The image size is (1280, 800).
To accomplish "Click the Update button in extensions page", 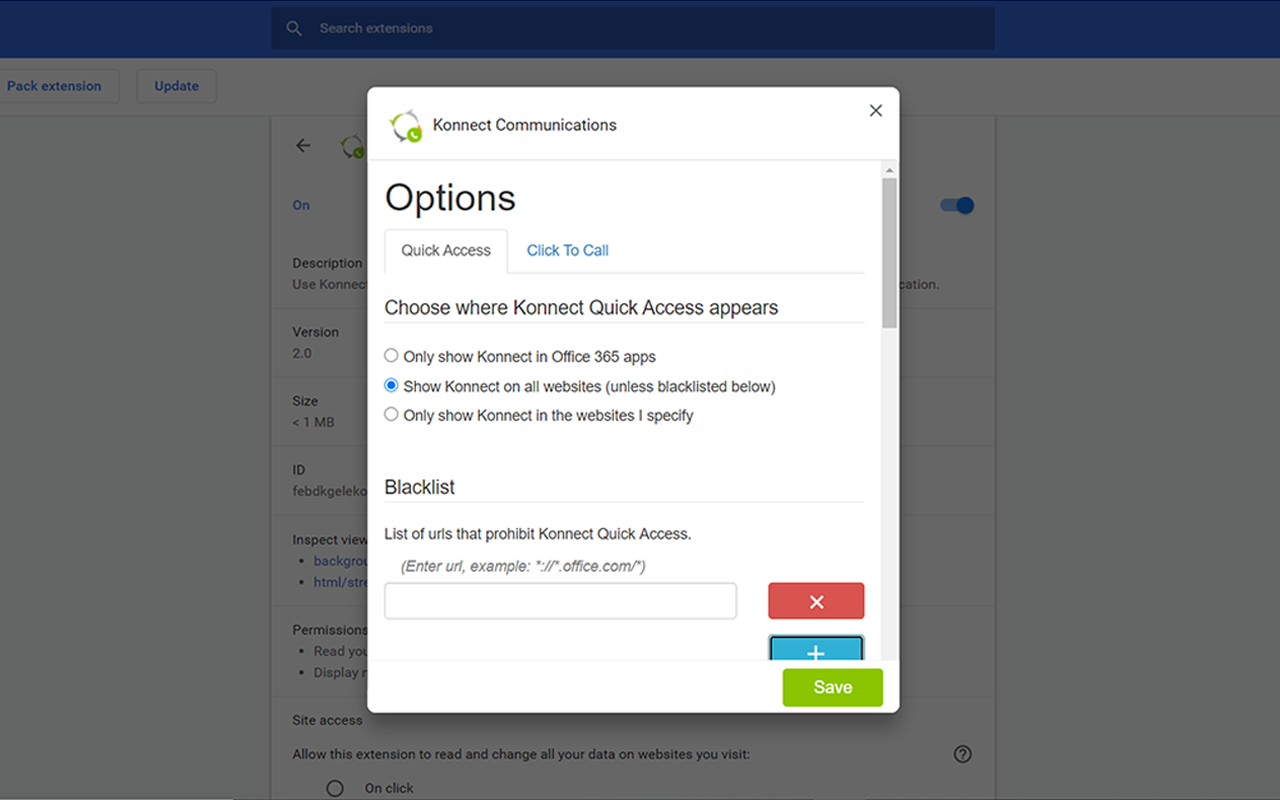I will (x=176, y=86).
